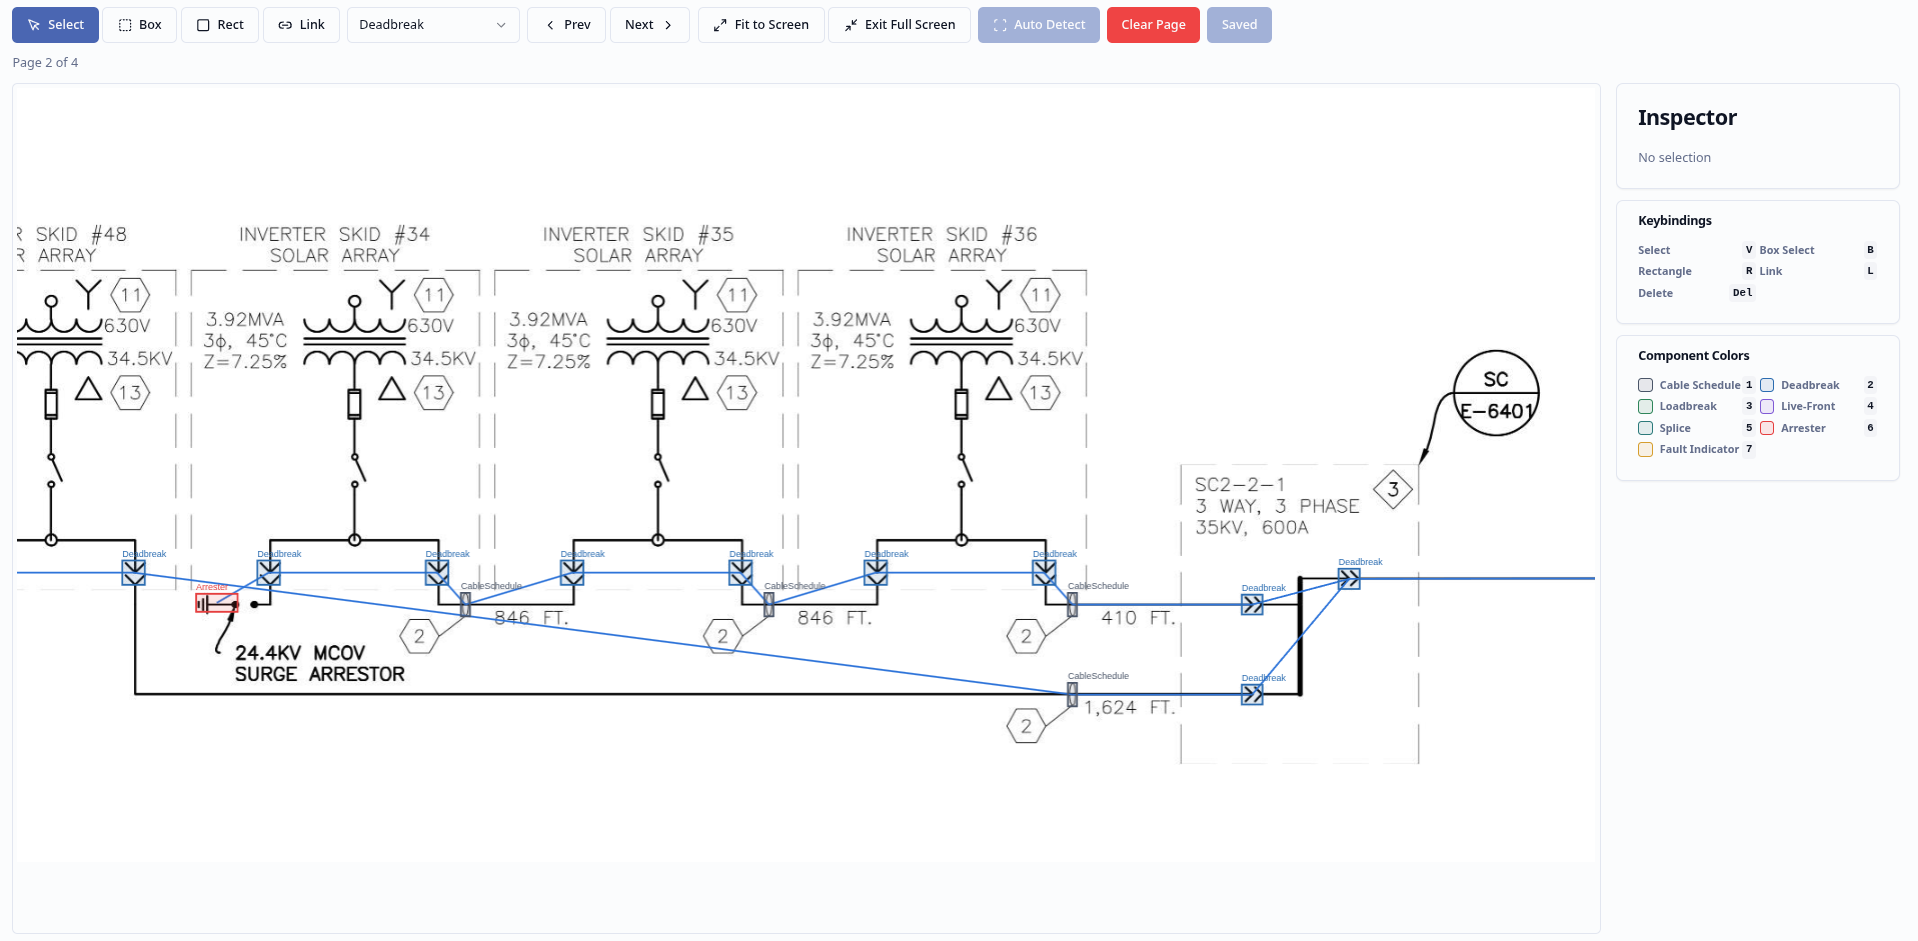The width and height of the screenshot is (1918, 941).
Task: Advance to the Next page
Action: pos(650,25)
